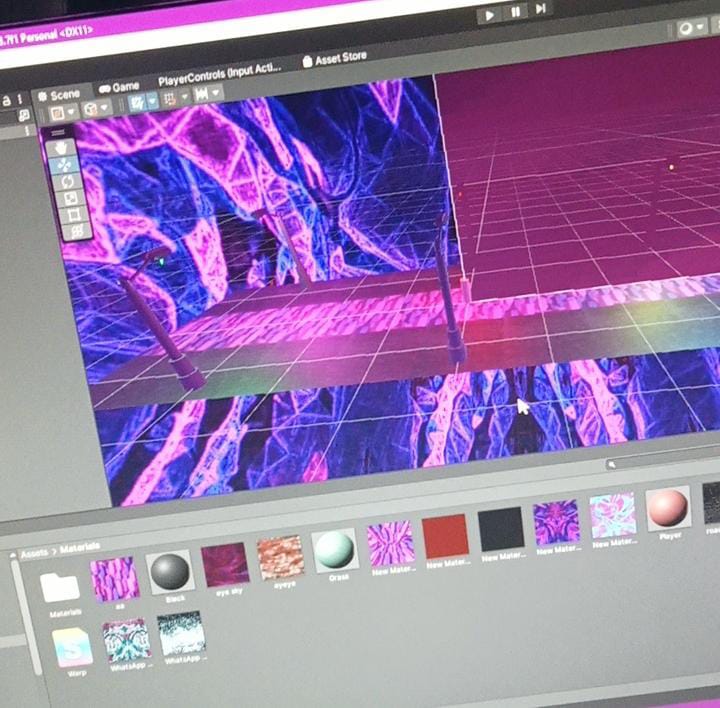Viewport: 720px width, 708px height.
Task: Open the snap increment settings dropdown
Action: pos(185,96)
